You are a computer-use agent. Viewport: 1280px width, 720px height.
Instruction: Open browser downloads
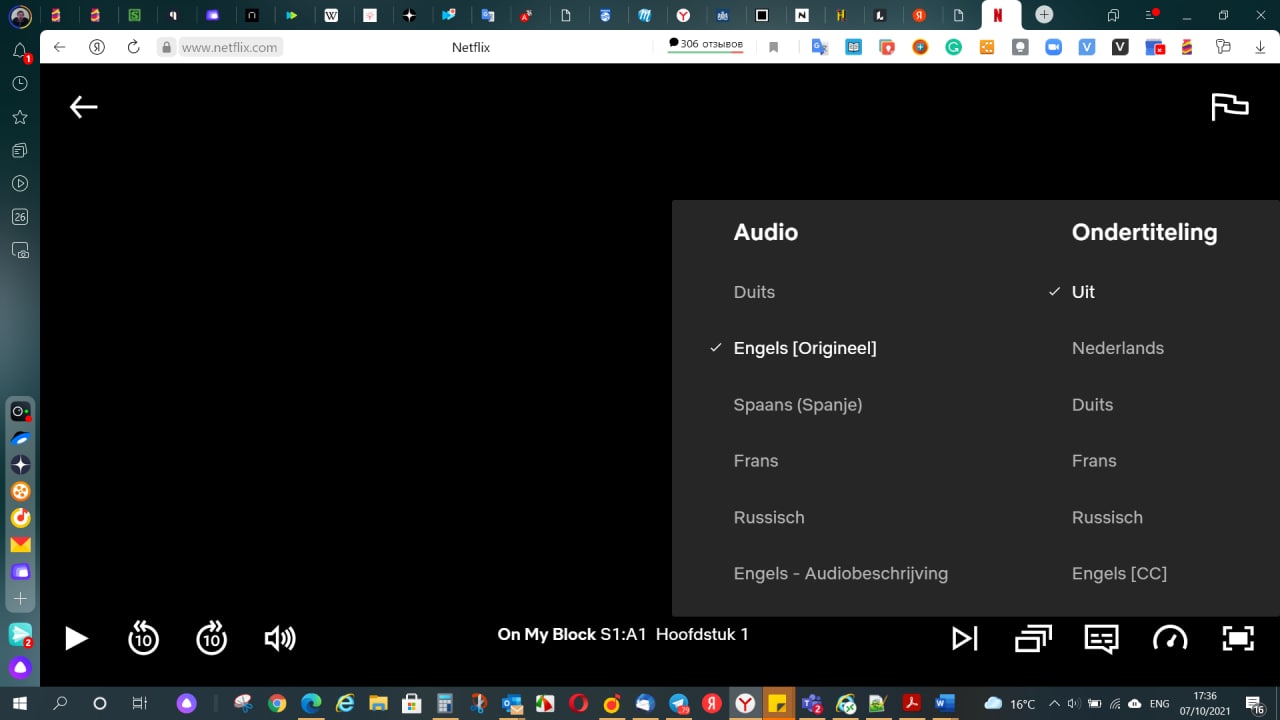pyautogui.click(x=1259, y=47)
